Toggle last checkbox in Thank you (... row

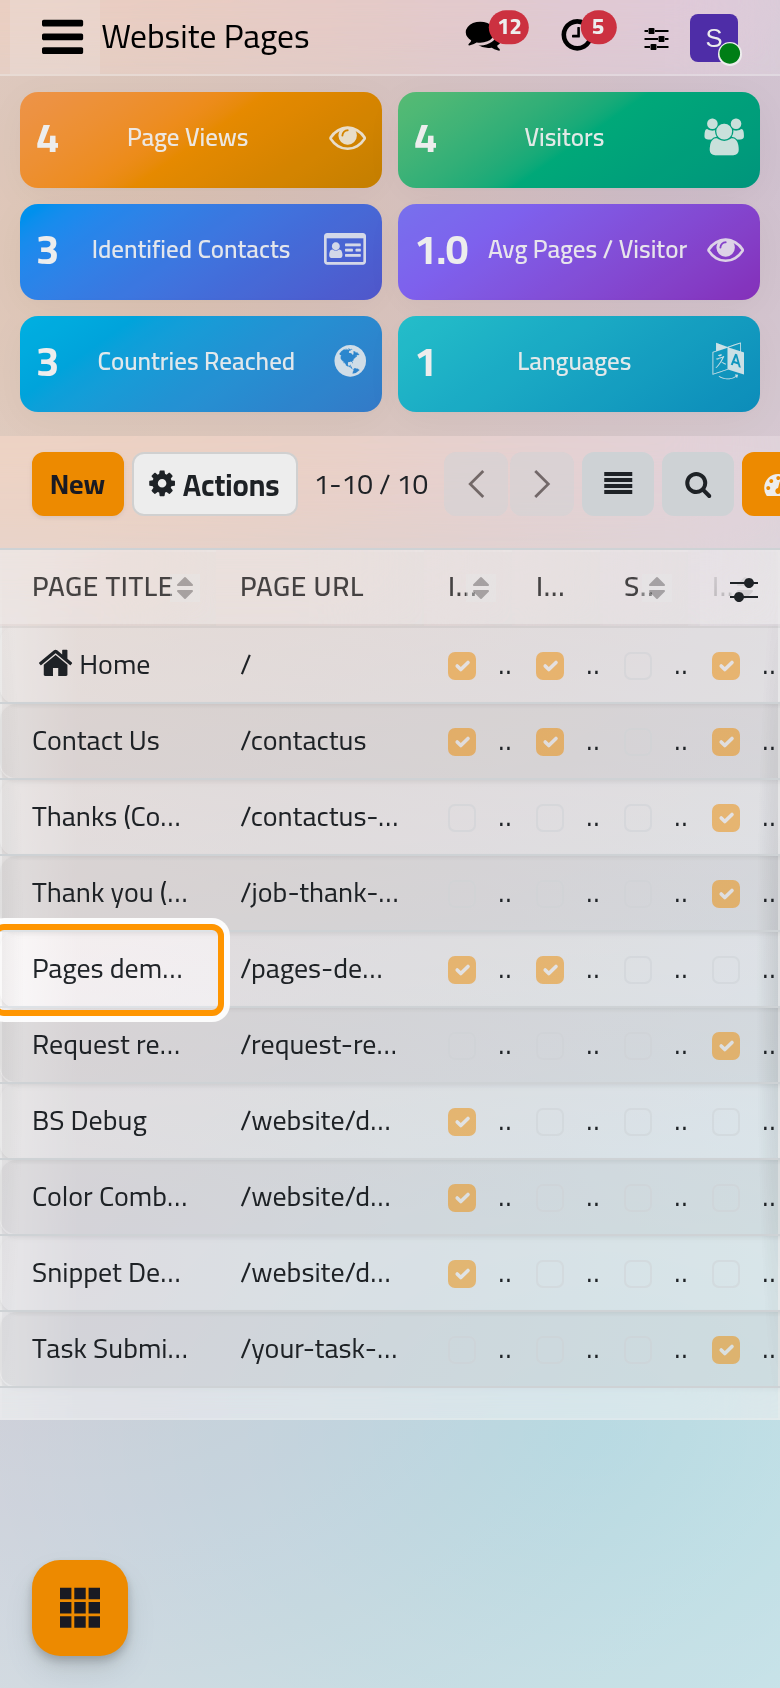[726, 894]
